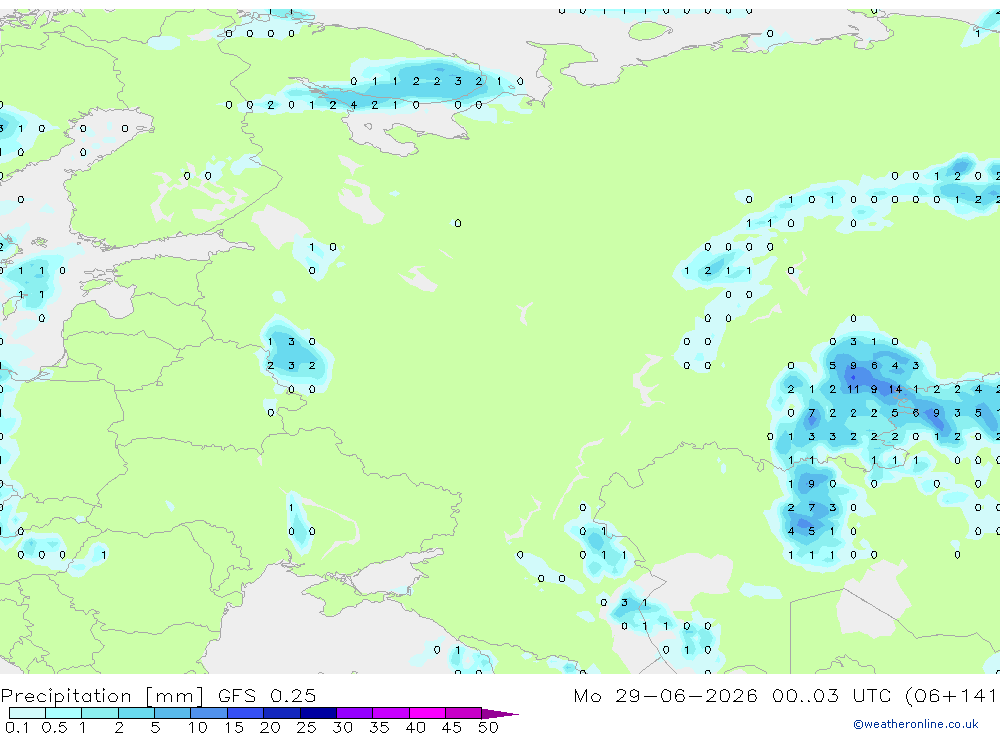Click the '0.5' legend scale label
The width and height of the screenshot is (1000, 733).
[x=54, y=727]
